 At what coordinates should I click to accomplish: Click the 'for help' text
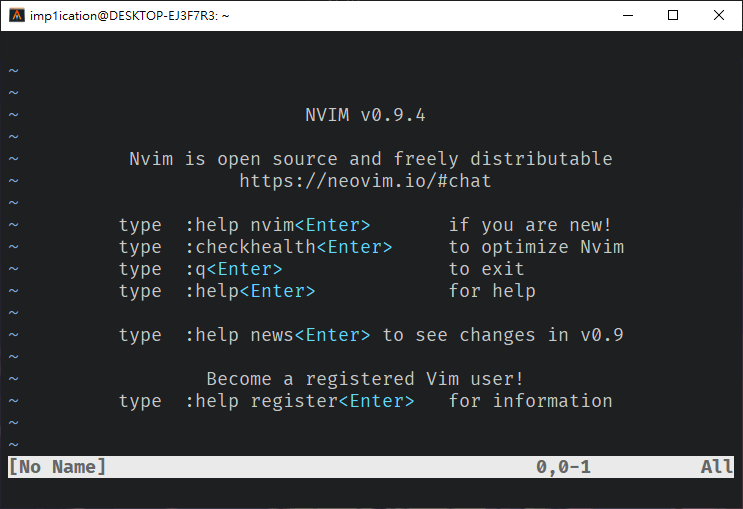[x=492, y=291]
